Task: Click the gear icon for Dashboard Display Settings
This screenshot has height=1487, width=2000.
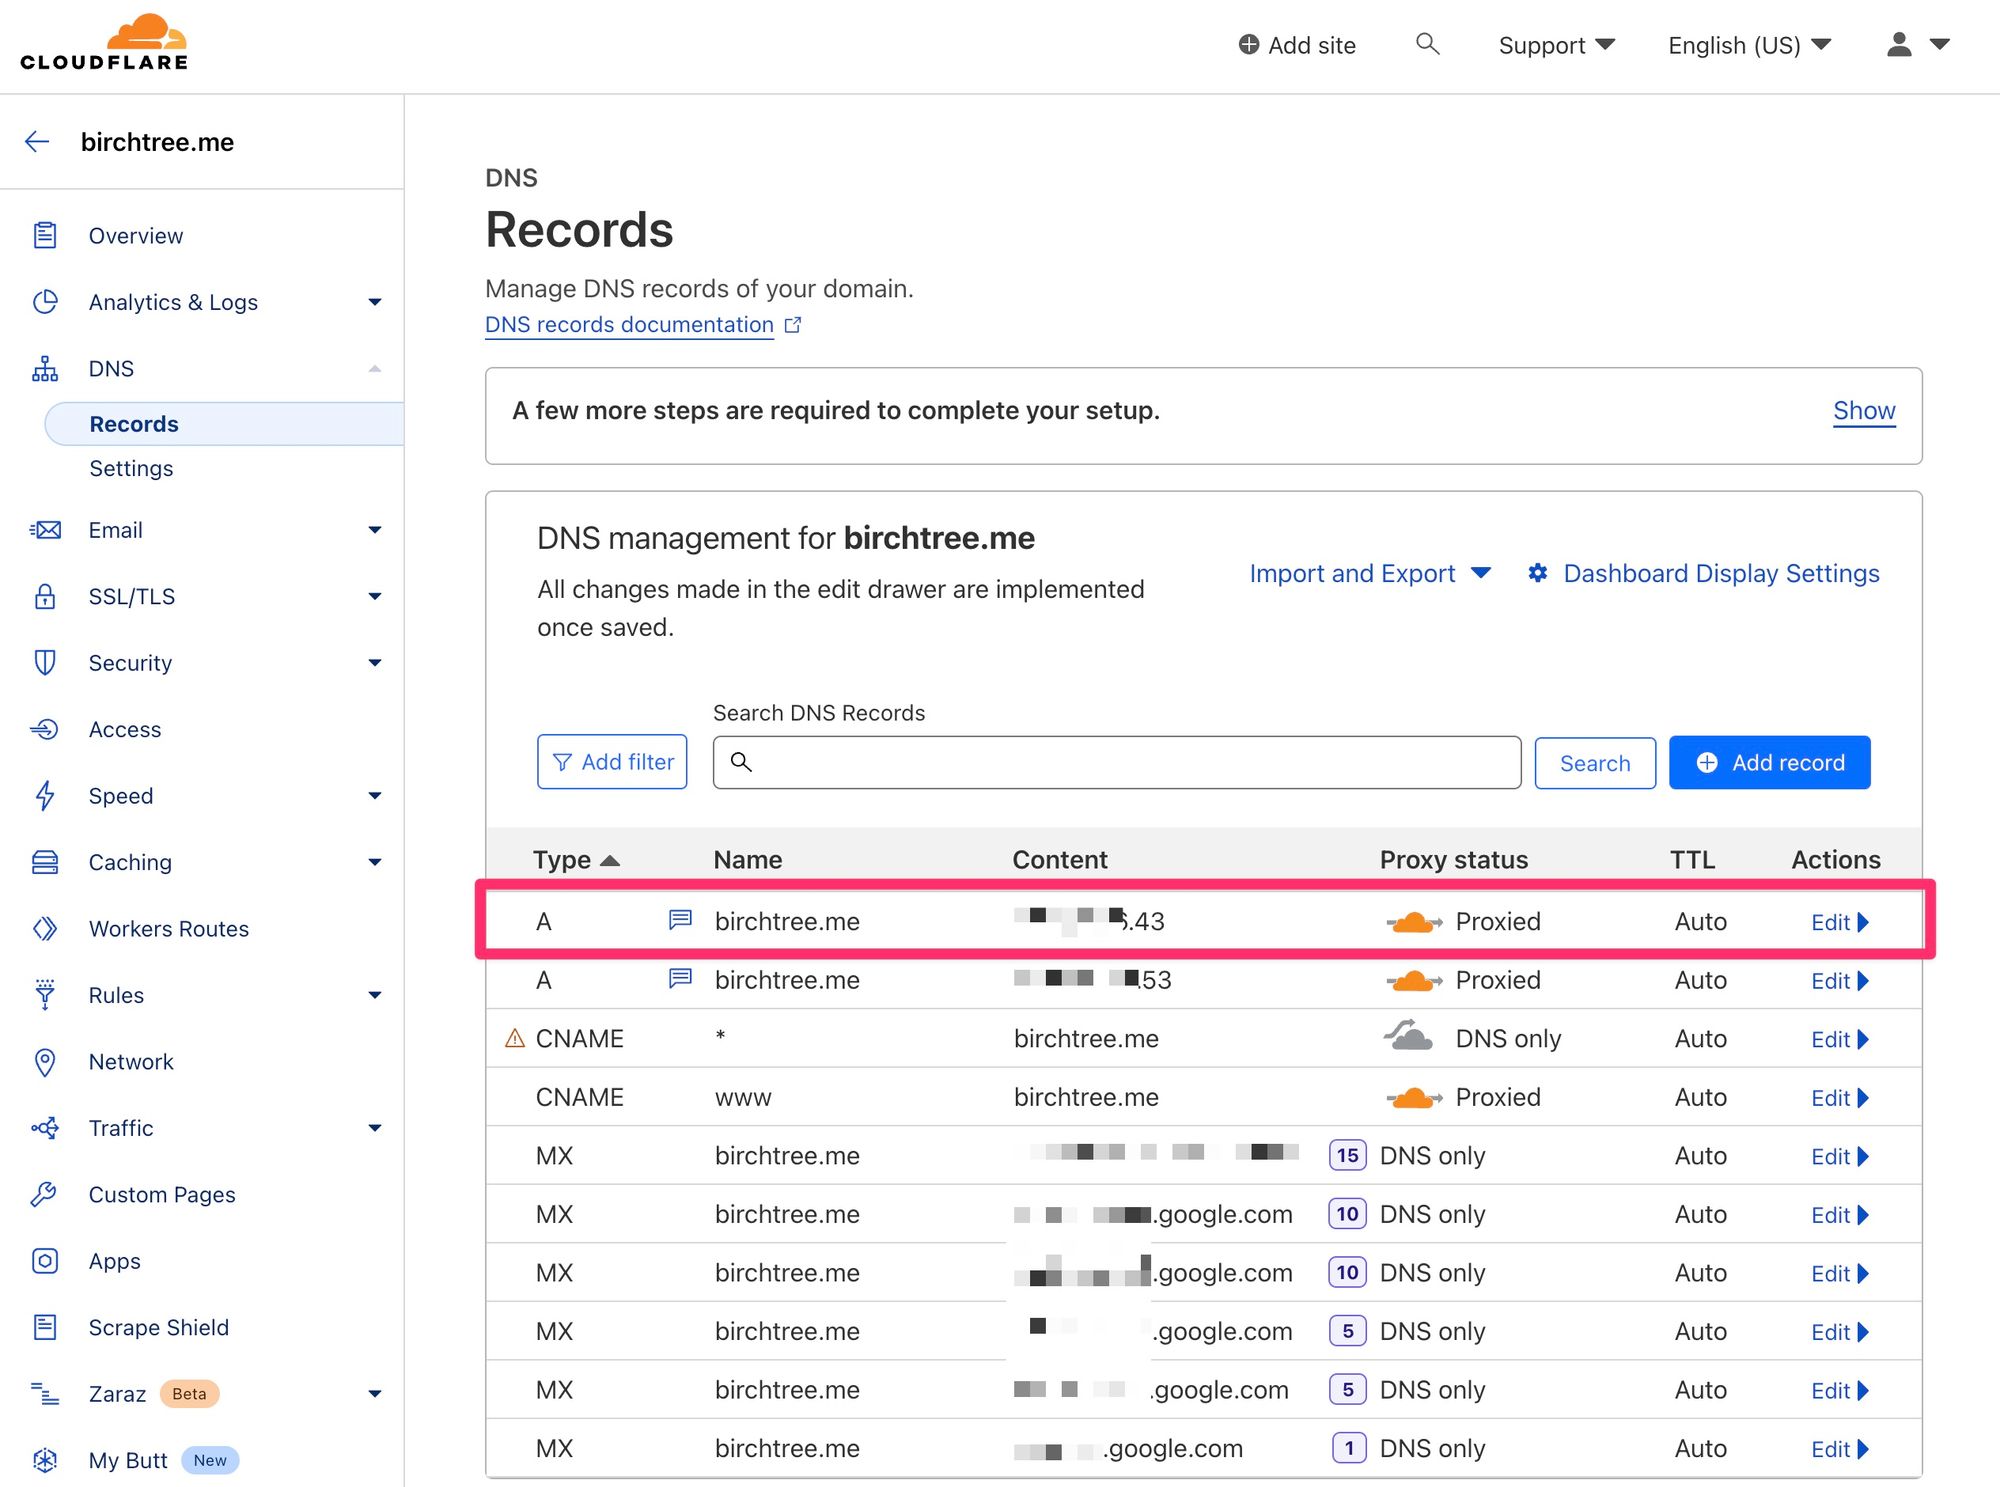Action: [x=1538, y=573]
